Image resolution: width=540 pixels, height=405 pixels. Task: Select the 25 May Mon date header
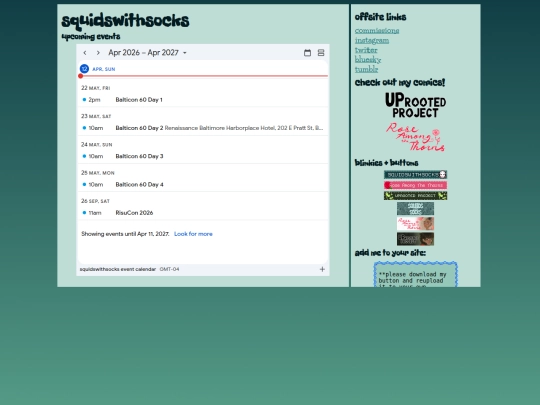click(x=98, y=173)
